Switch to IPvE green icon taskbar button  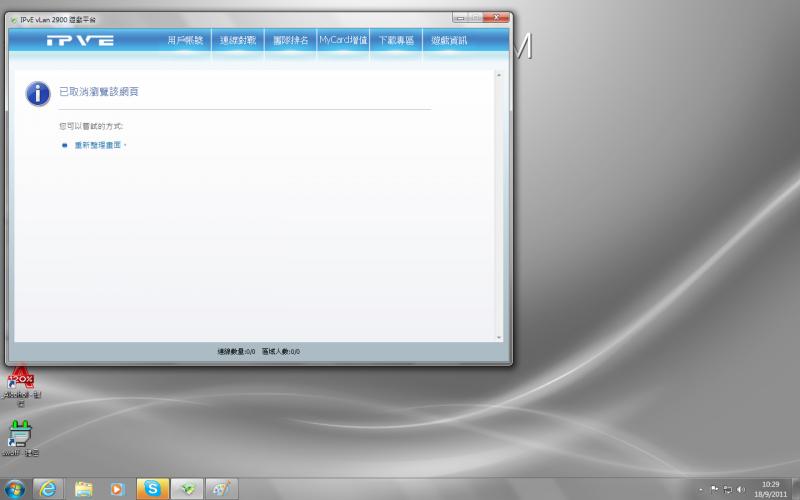click(x=187, y=489)
